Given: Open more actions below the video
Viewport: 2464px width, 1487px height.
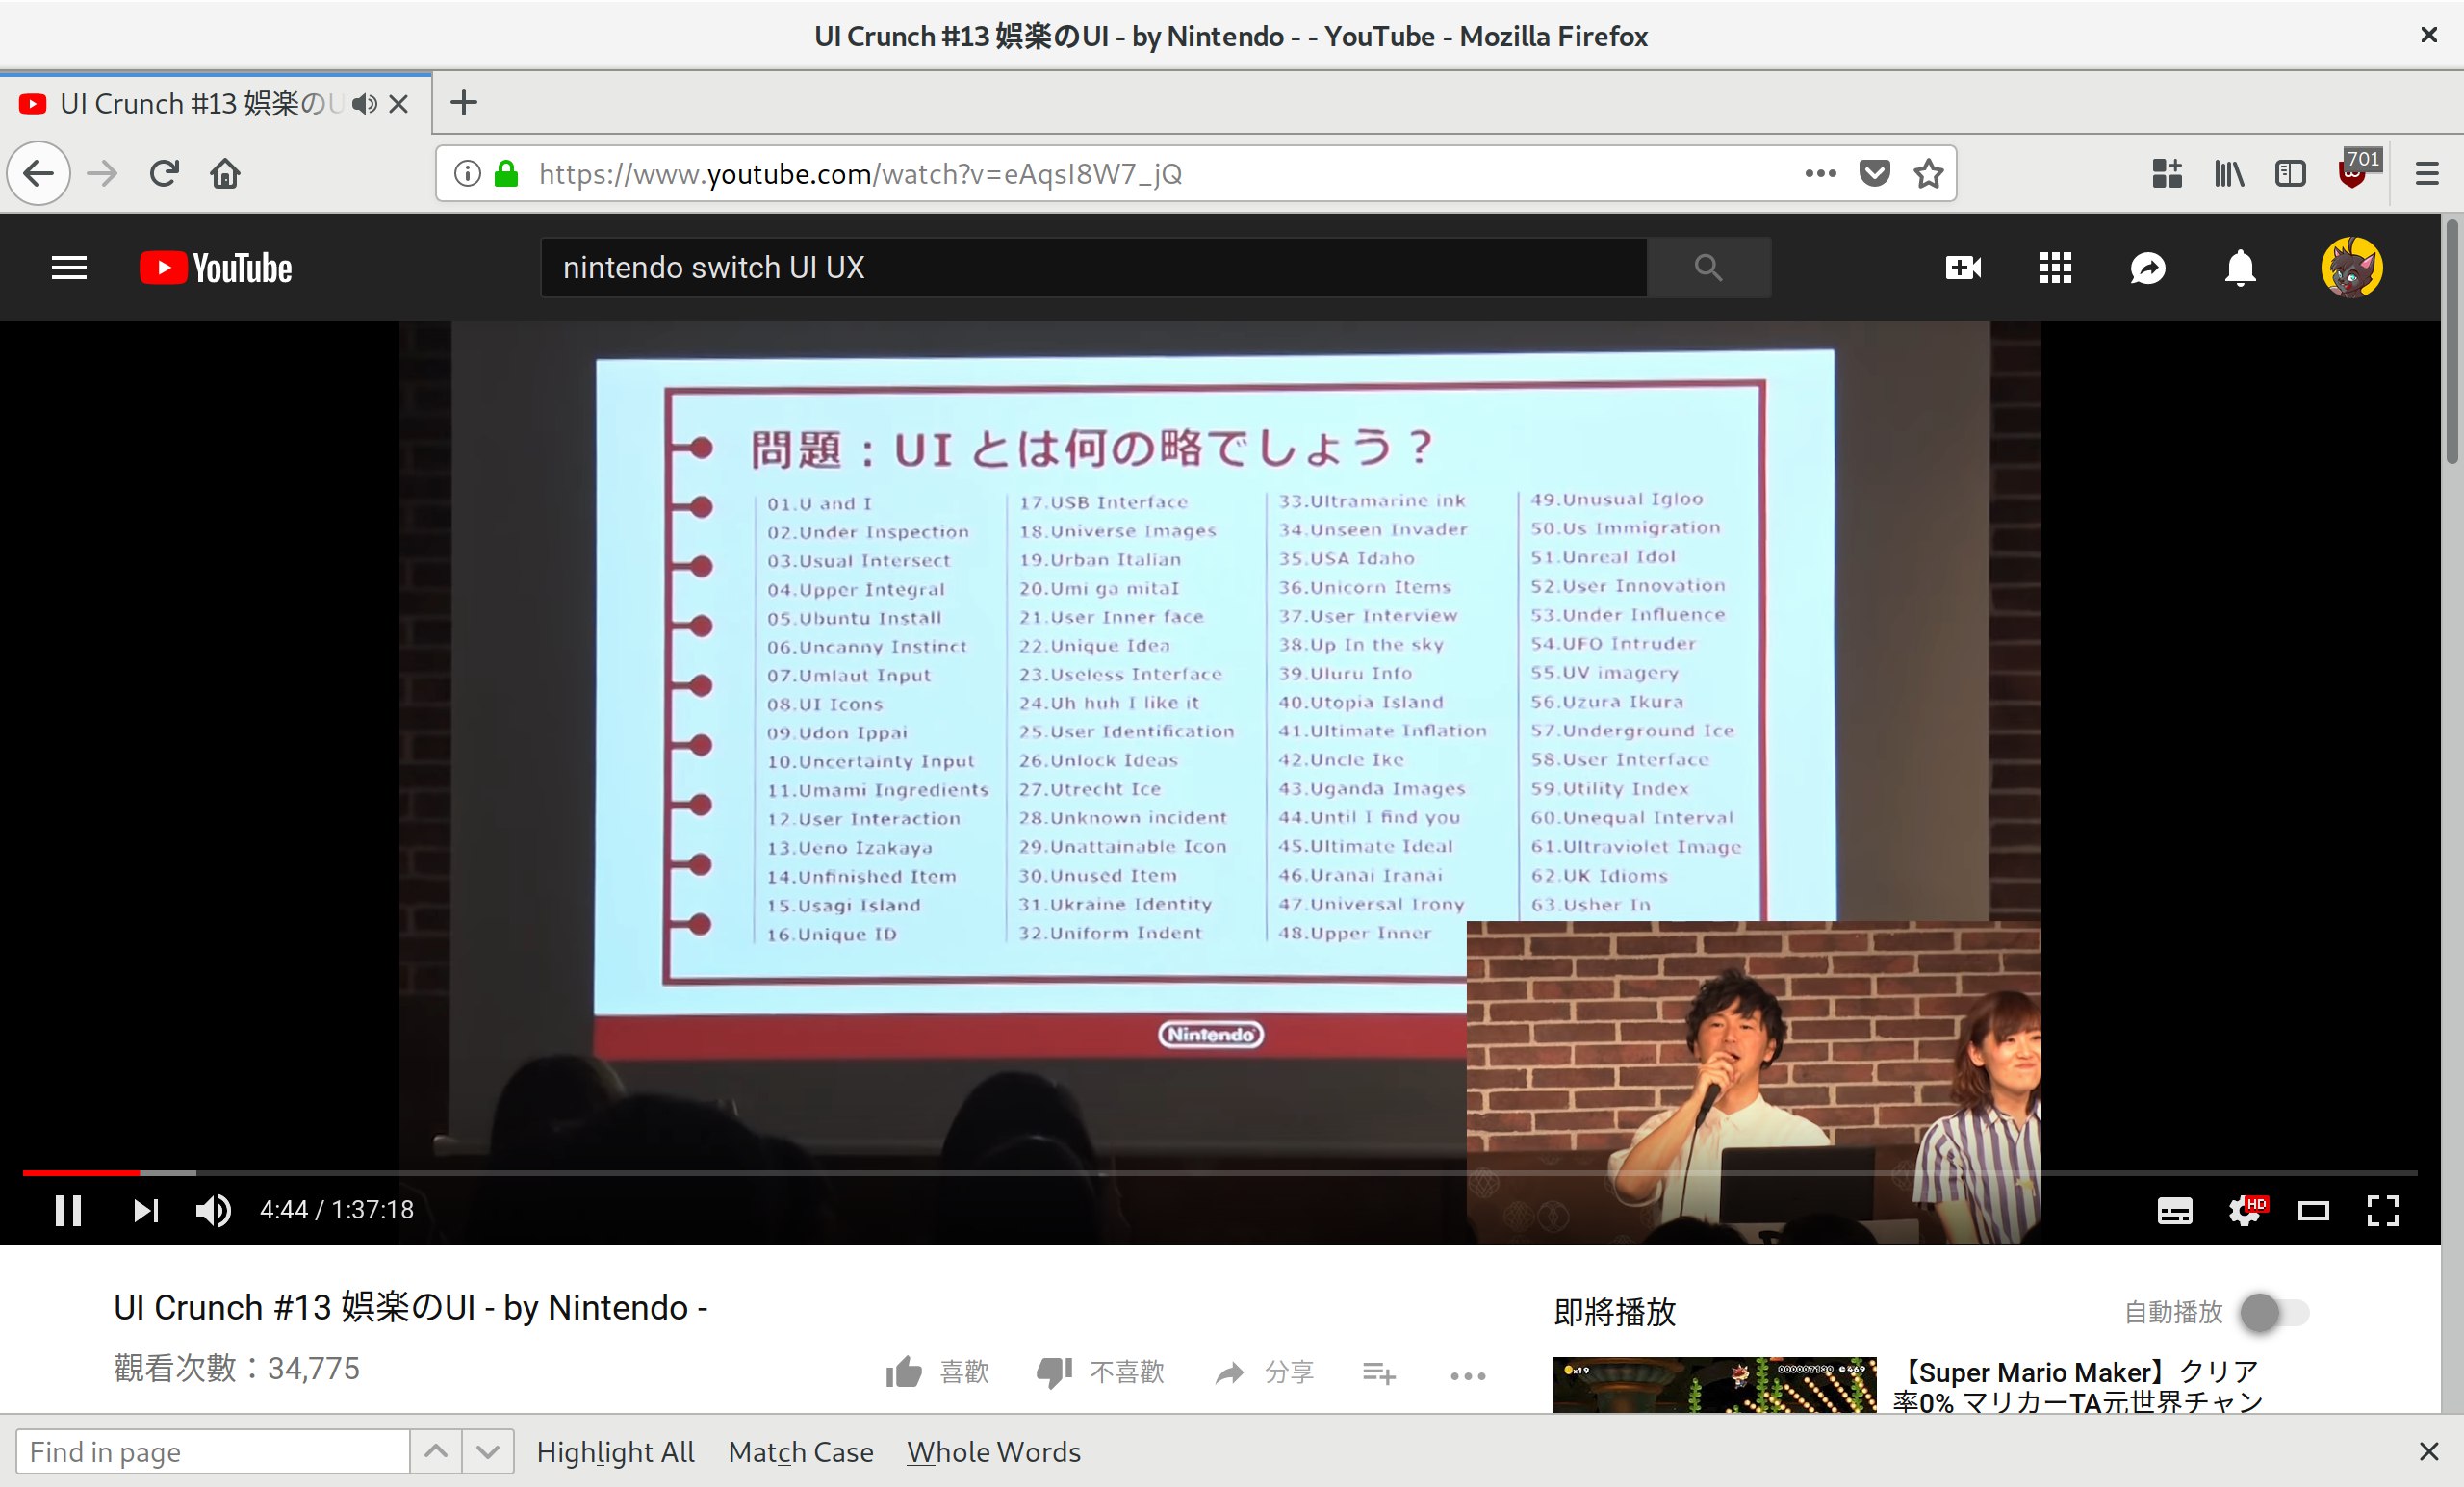Looking at the screenshot, I should pos(1467,1376).
